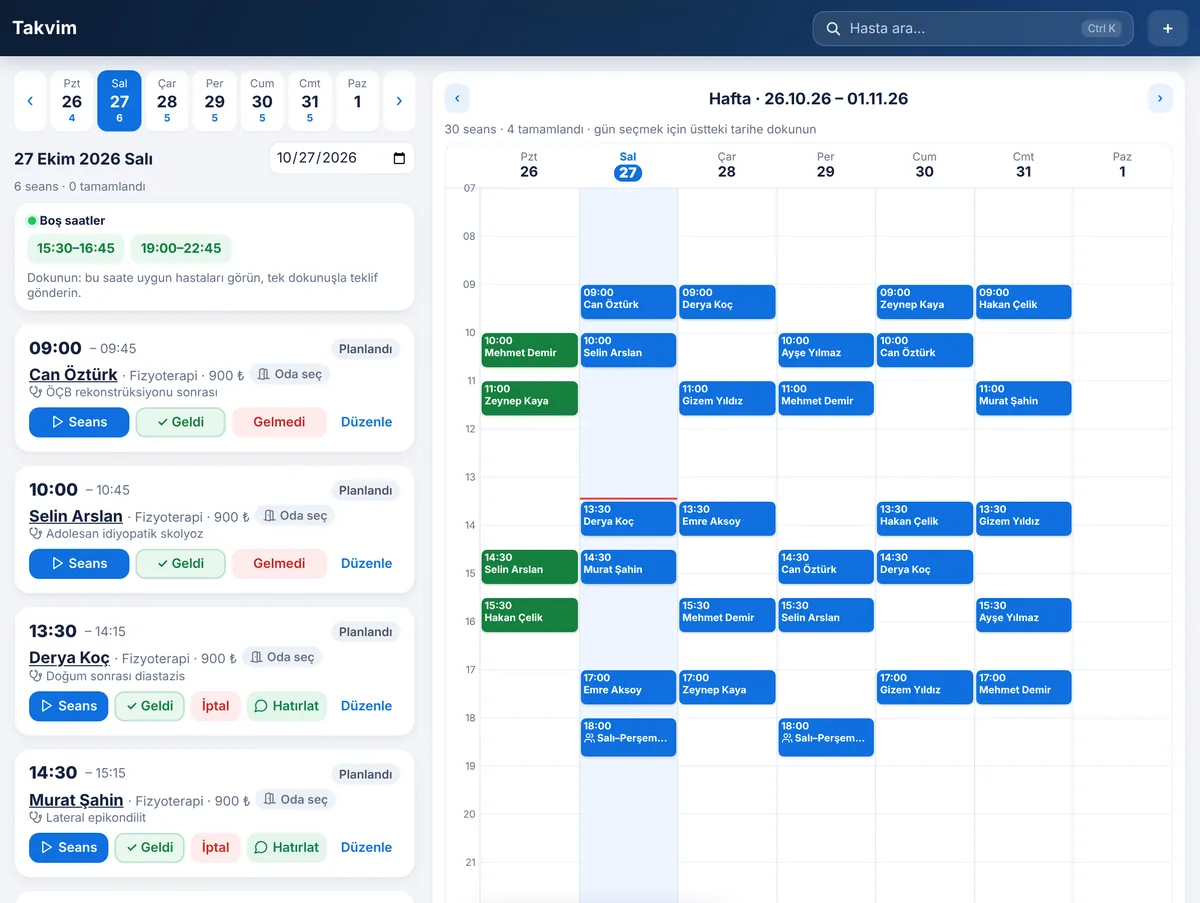Click Sal 27 column header in weekly calendar
Screen dimensions: 1200x903
(x=628, y=166)
